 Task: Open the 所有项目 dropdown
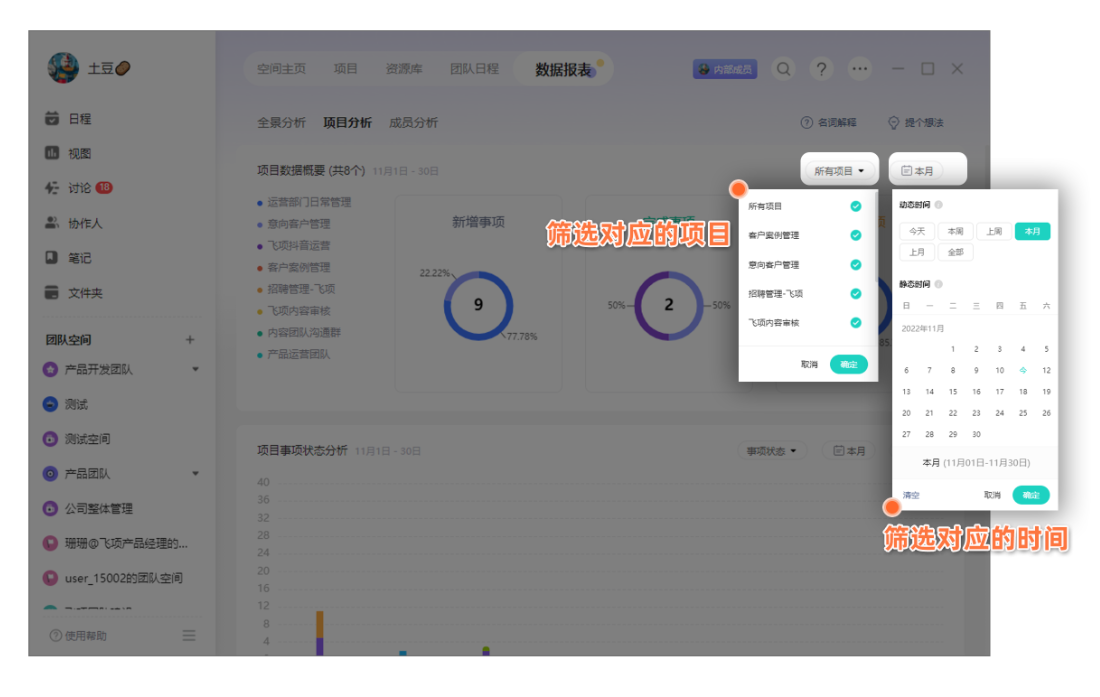(x=839, y=170)
